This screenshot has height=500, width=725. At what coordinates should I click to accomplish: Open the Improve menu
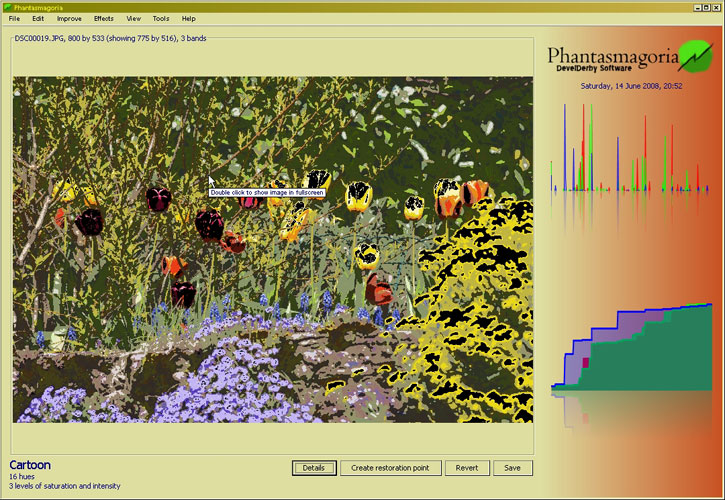[x=69, y=18]
